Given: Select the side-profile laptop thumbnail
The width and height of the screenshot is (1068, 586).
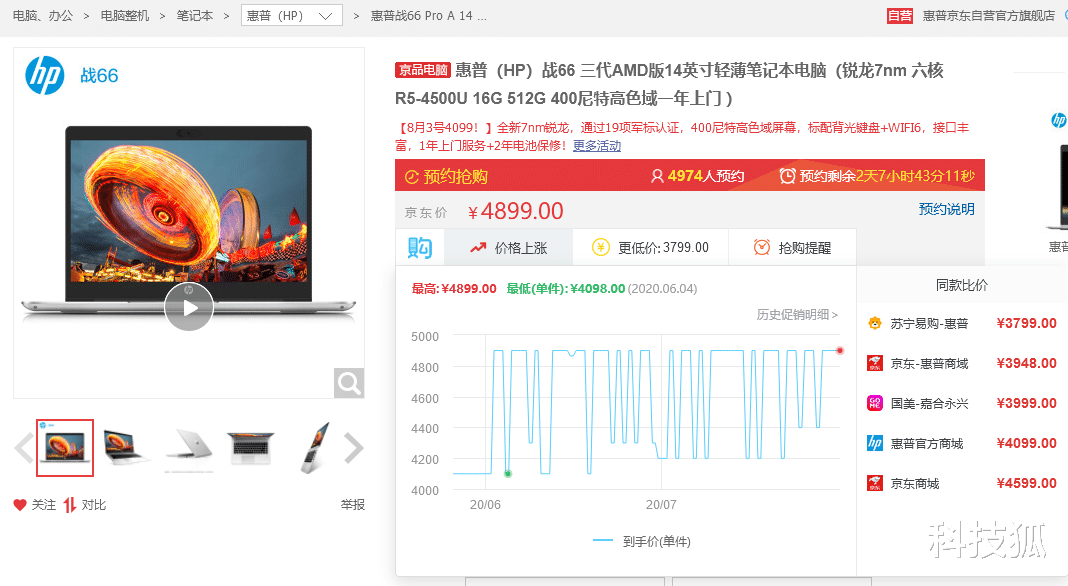Looking at the screenshot, I should tap(315, 448).
